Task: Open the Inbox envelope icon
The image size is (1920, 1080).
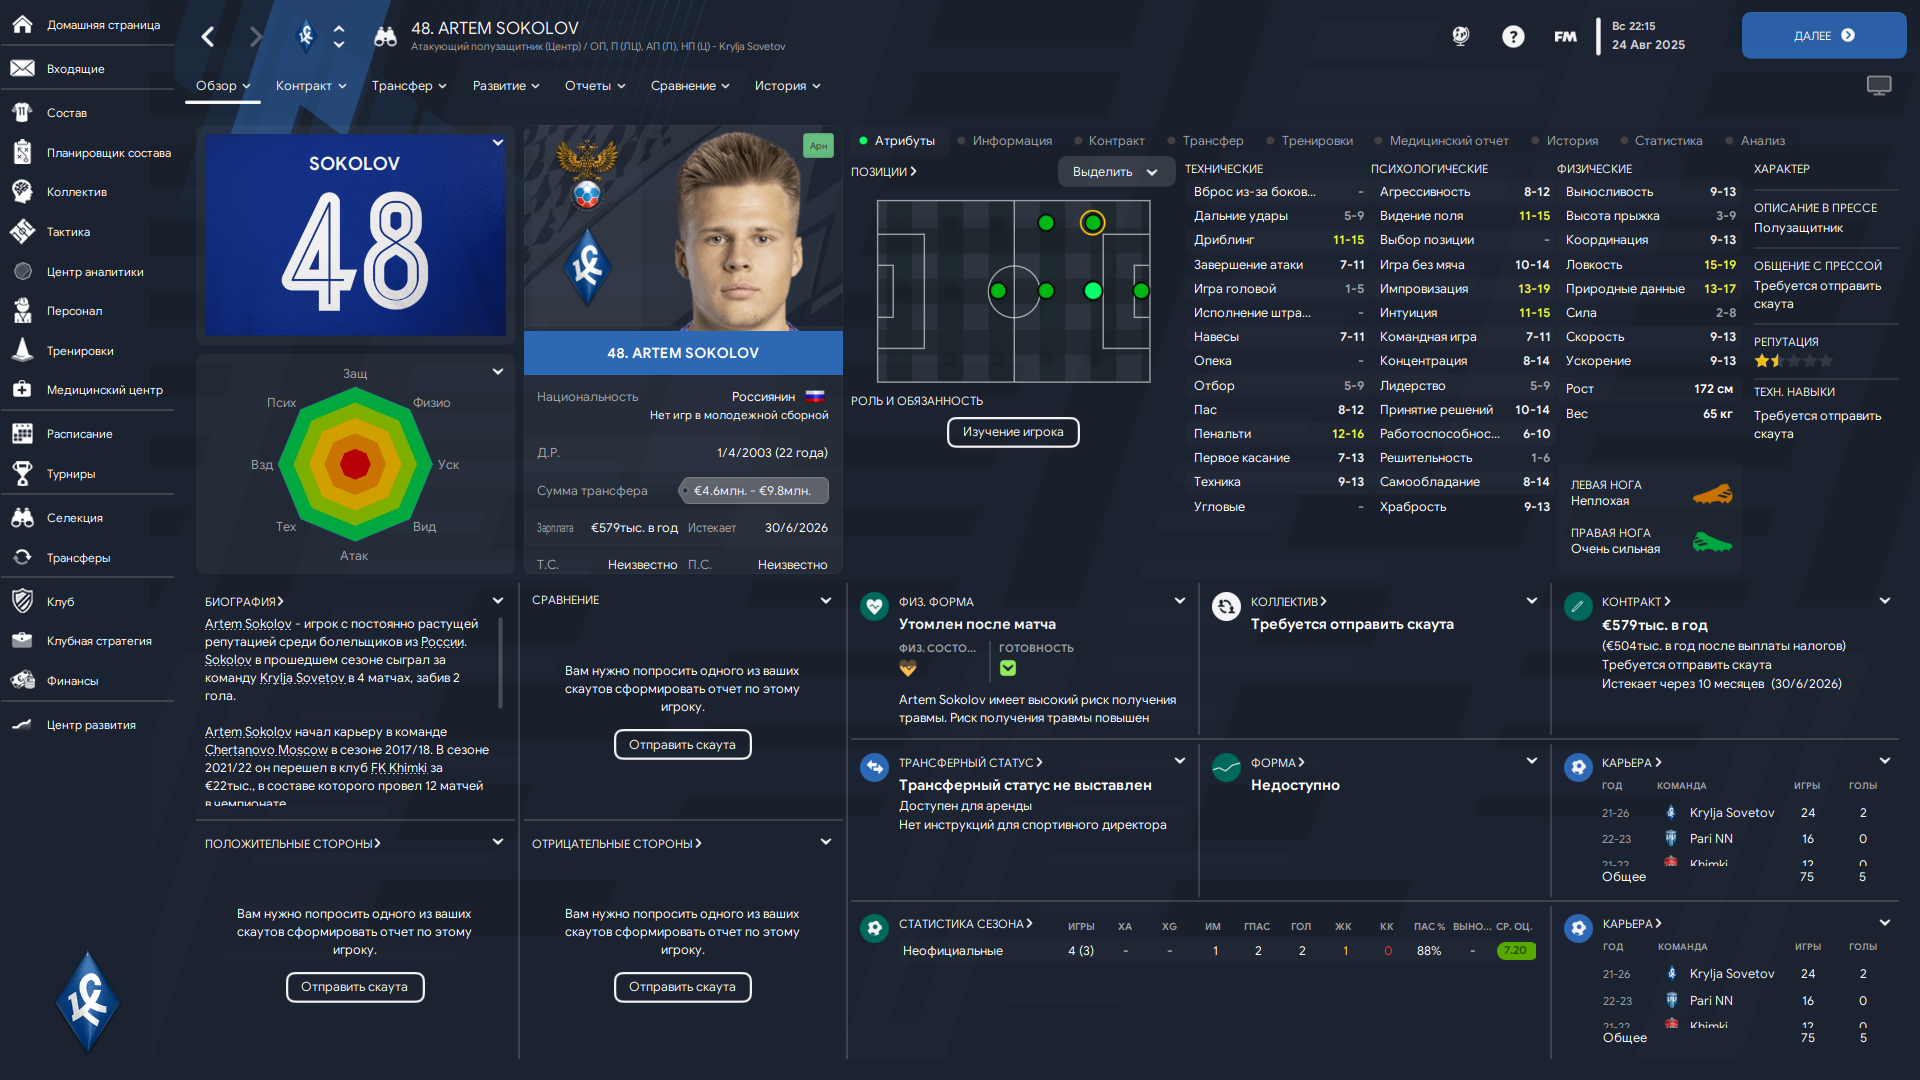Action: 22,69
